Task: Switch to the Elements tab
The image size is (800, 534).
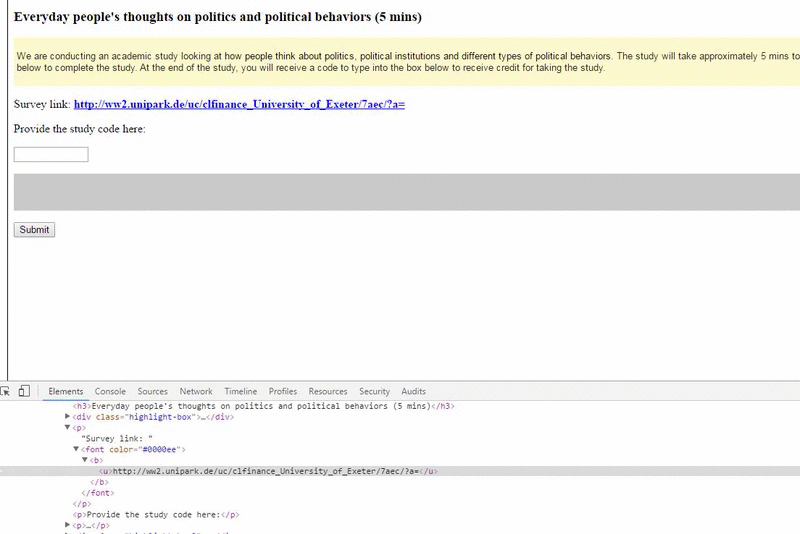Action: pos(65,391)
